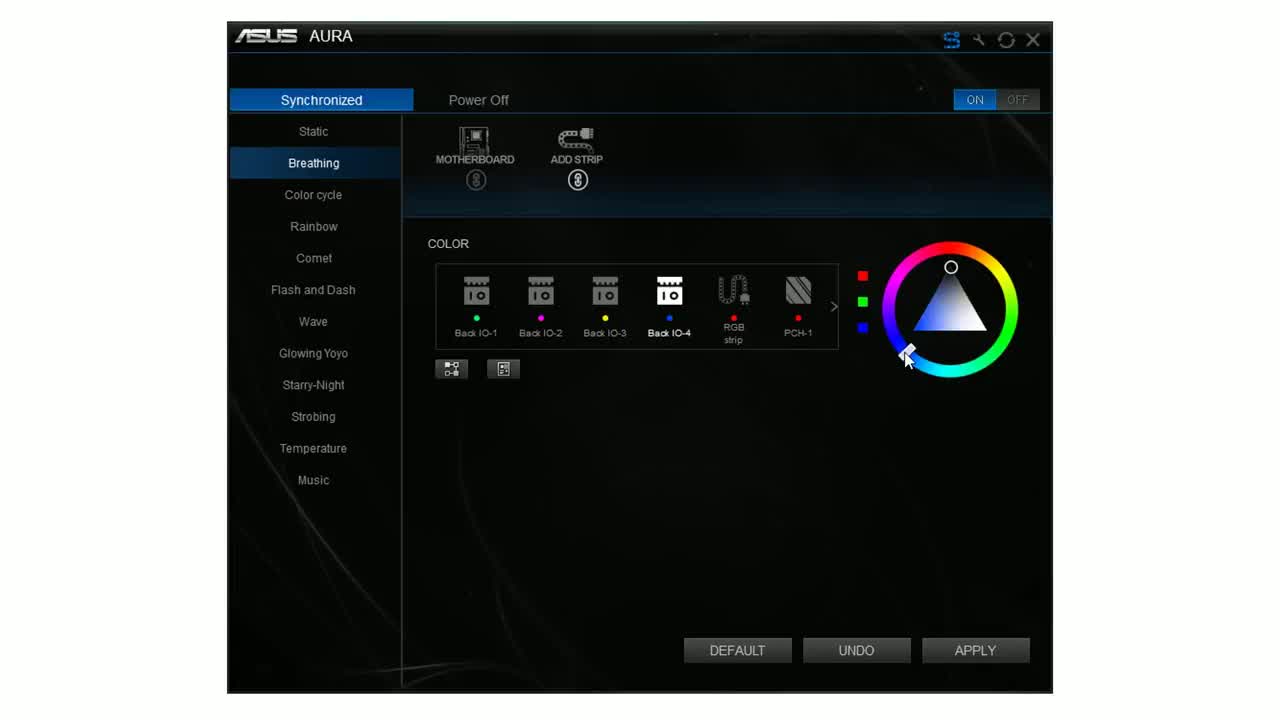Choose the Strobing effect
This screenshot has width=1280, height=720.
pyautogui.click(x=314, y=417)
